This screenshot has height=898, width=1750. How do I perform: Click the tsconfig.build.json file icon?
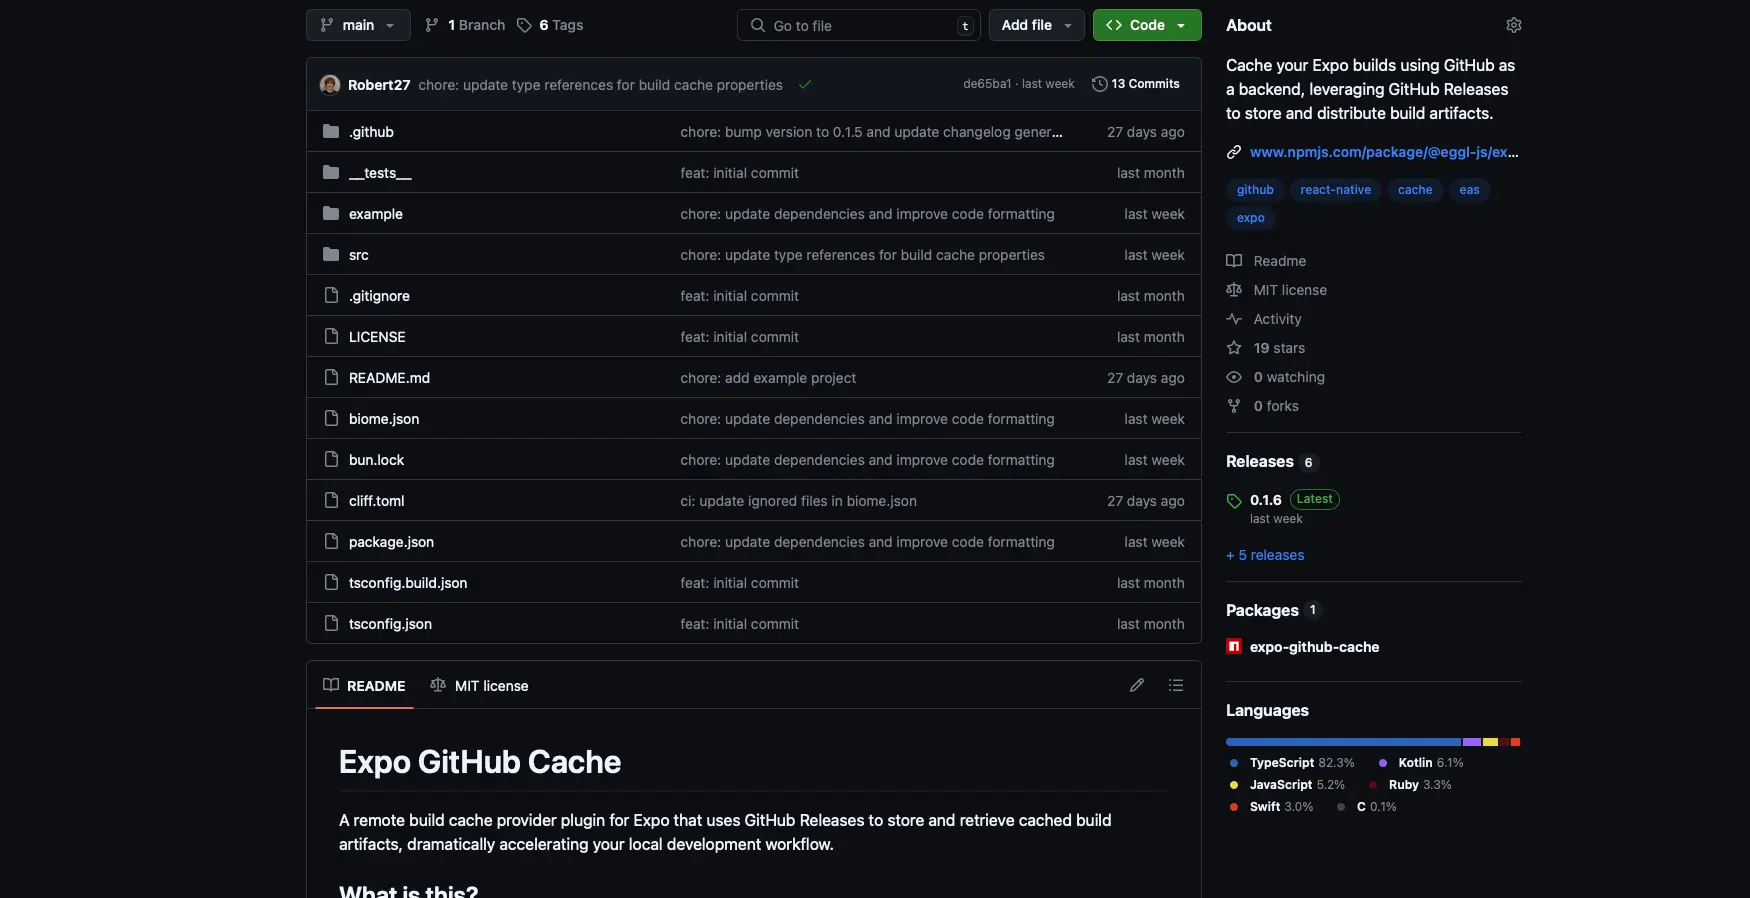[x=331, y=582]
